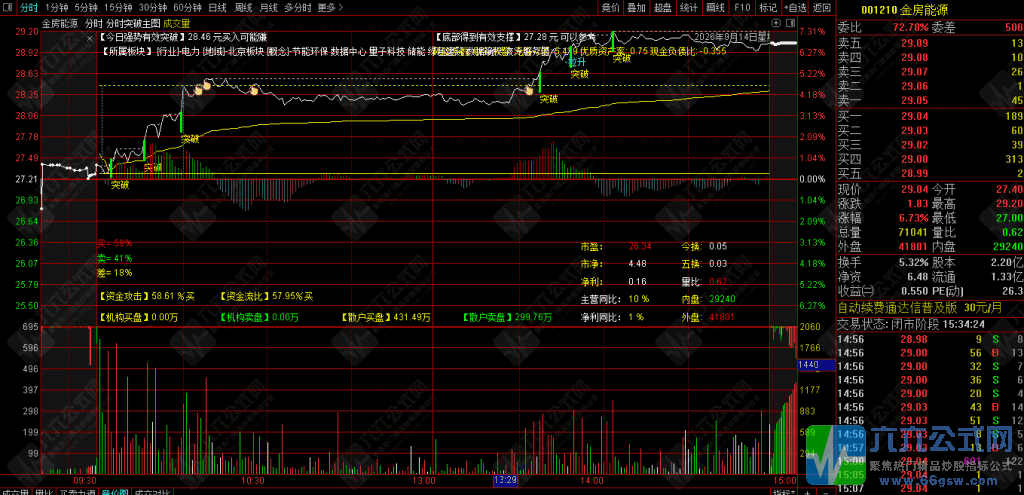Click the 13:29 time cursor label
The image size is (1024, 495).
(x=505, y=480)
